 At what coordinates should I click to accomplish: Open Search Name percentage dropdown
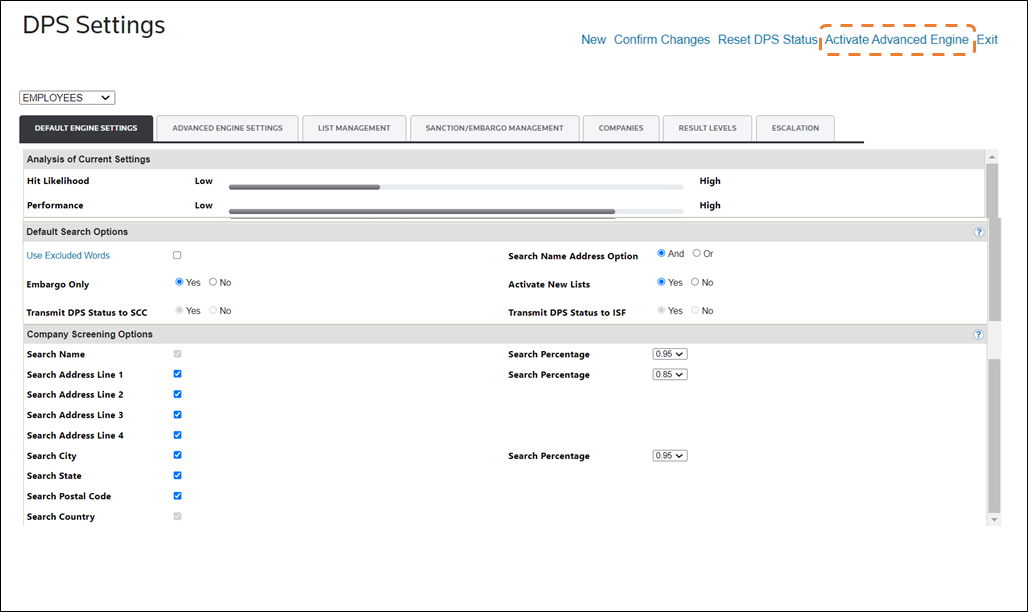click(670, 354)
